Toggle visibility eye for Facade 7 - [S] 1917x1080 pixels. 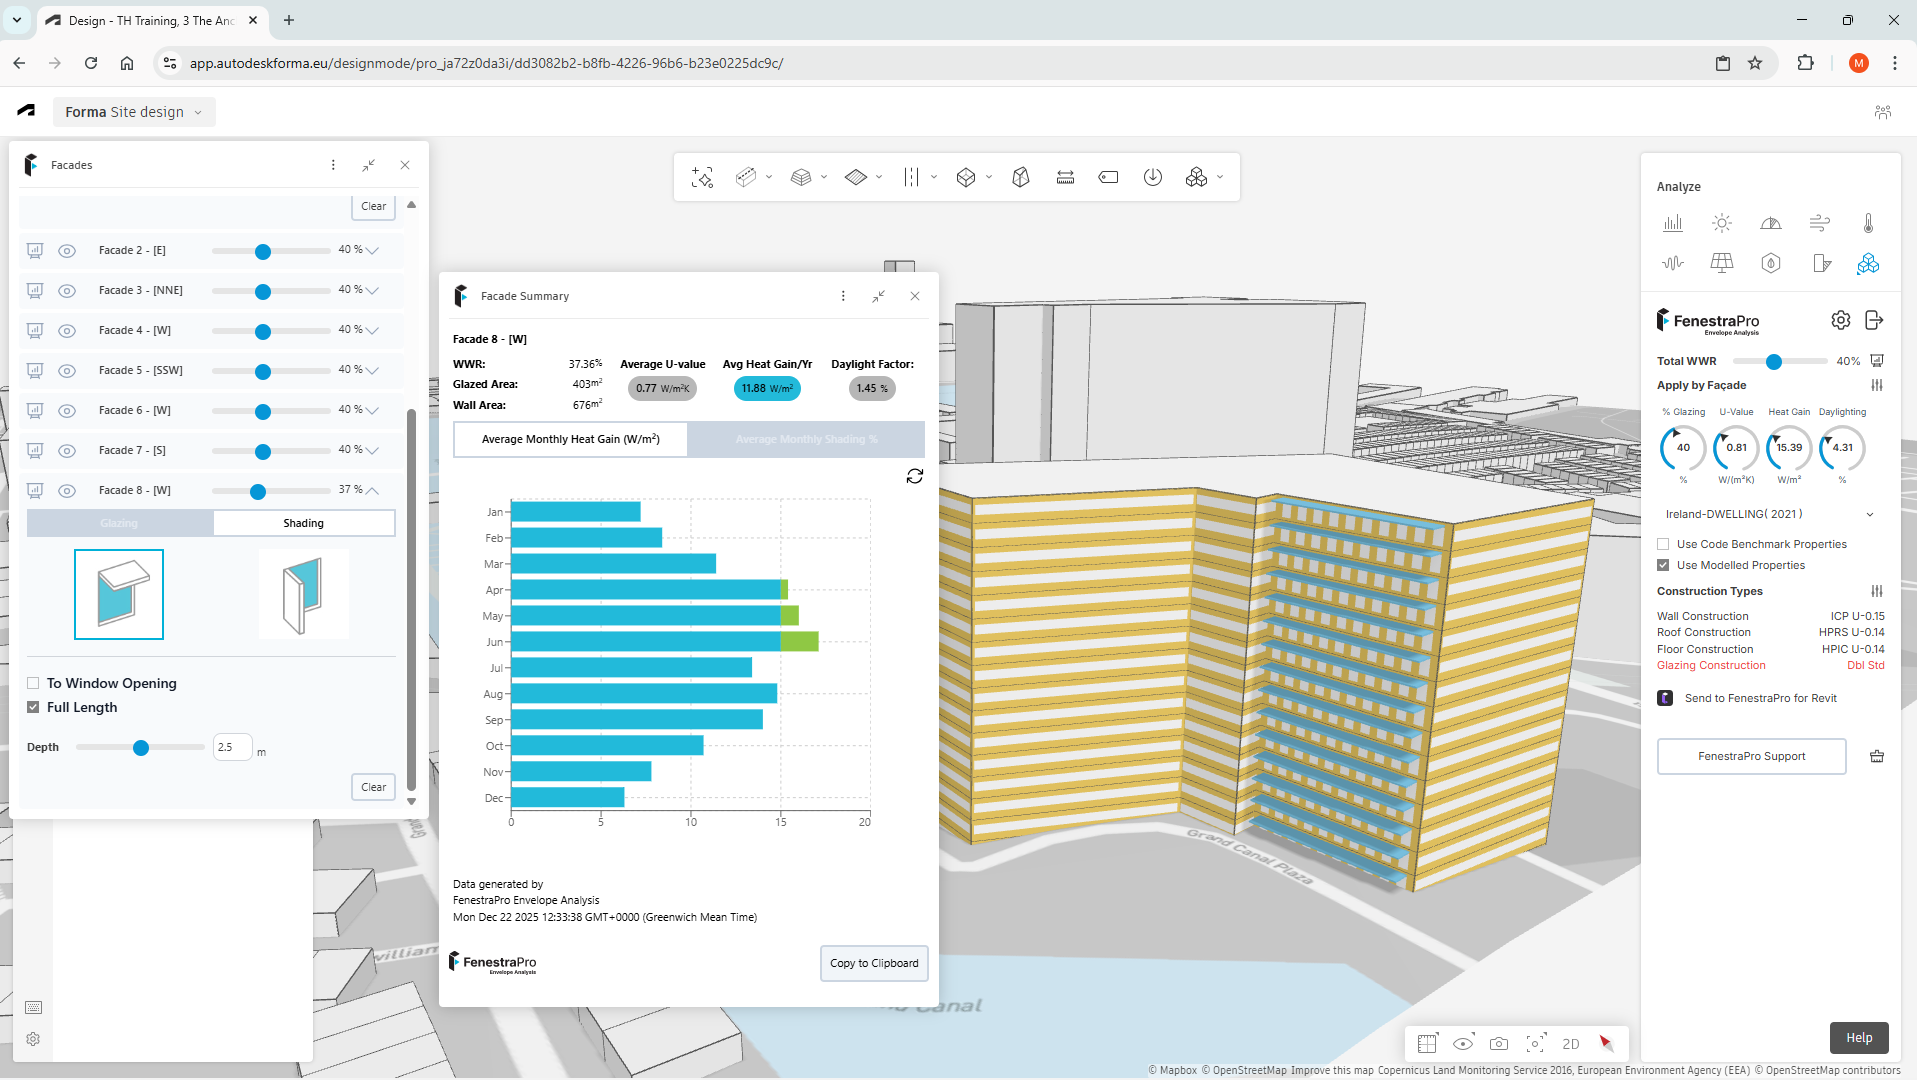67,451
